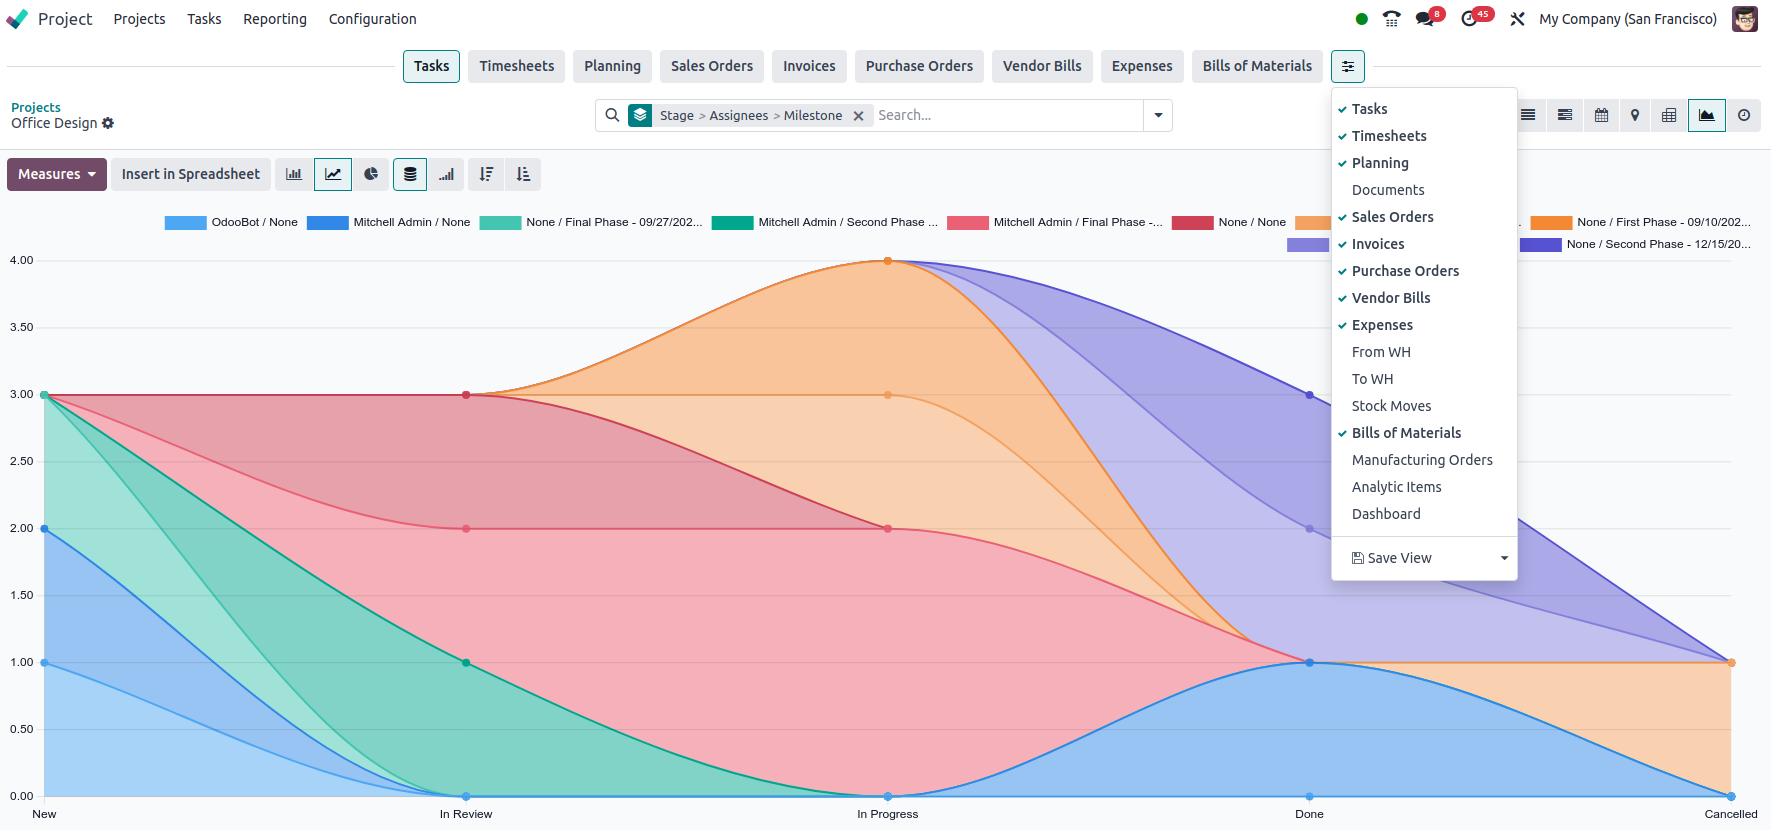Toggle the stacked chart button
This screenshot has width=1771, height=830.
pos(410,174)
